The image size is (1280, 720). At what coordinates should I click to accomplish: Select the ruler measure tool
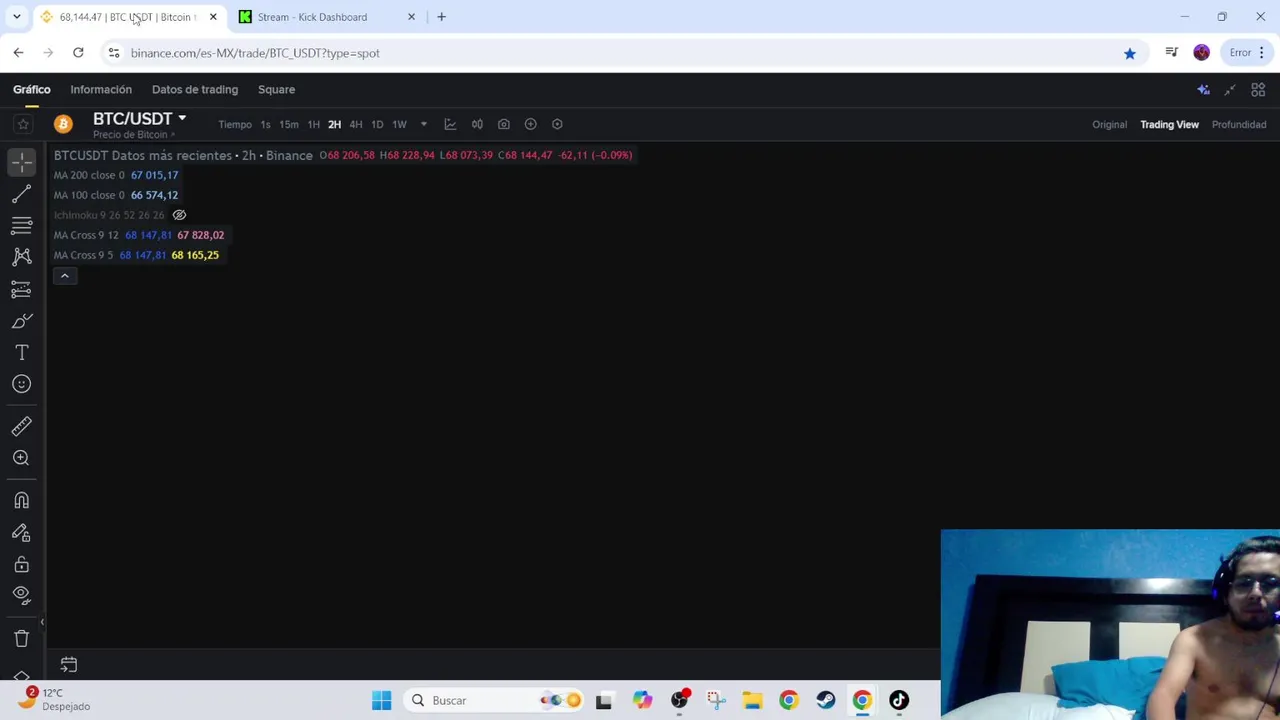[x=22, y=427]
